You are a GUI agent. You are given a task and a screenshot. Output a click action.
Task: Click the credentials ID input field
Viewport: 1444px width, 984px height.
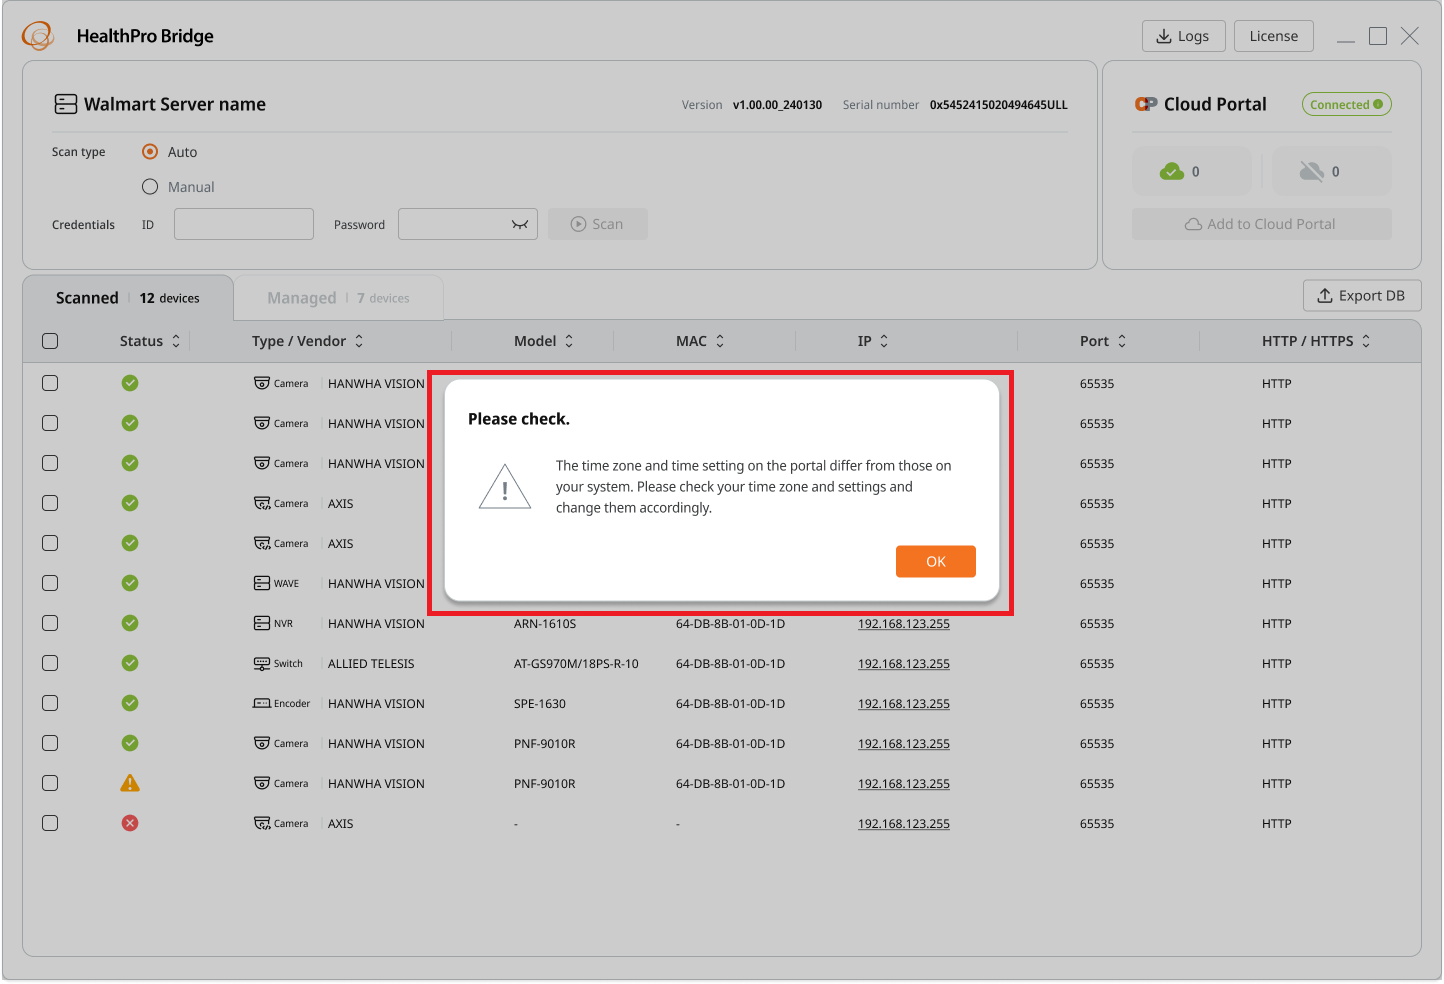(x=244, y=224)
